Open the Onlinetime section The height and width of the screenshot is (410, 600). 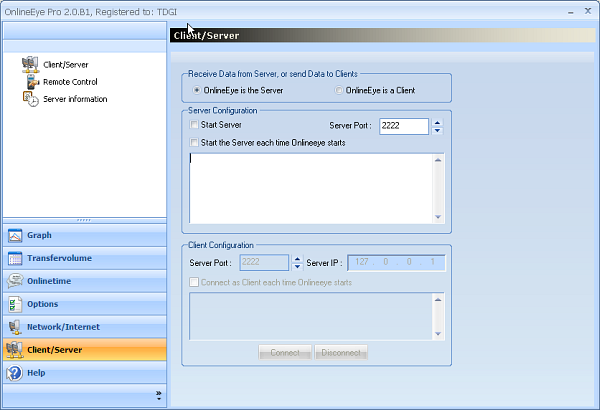(85, 281)
